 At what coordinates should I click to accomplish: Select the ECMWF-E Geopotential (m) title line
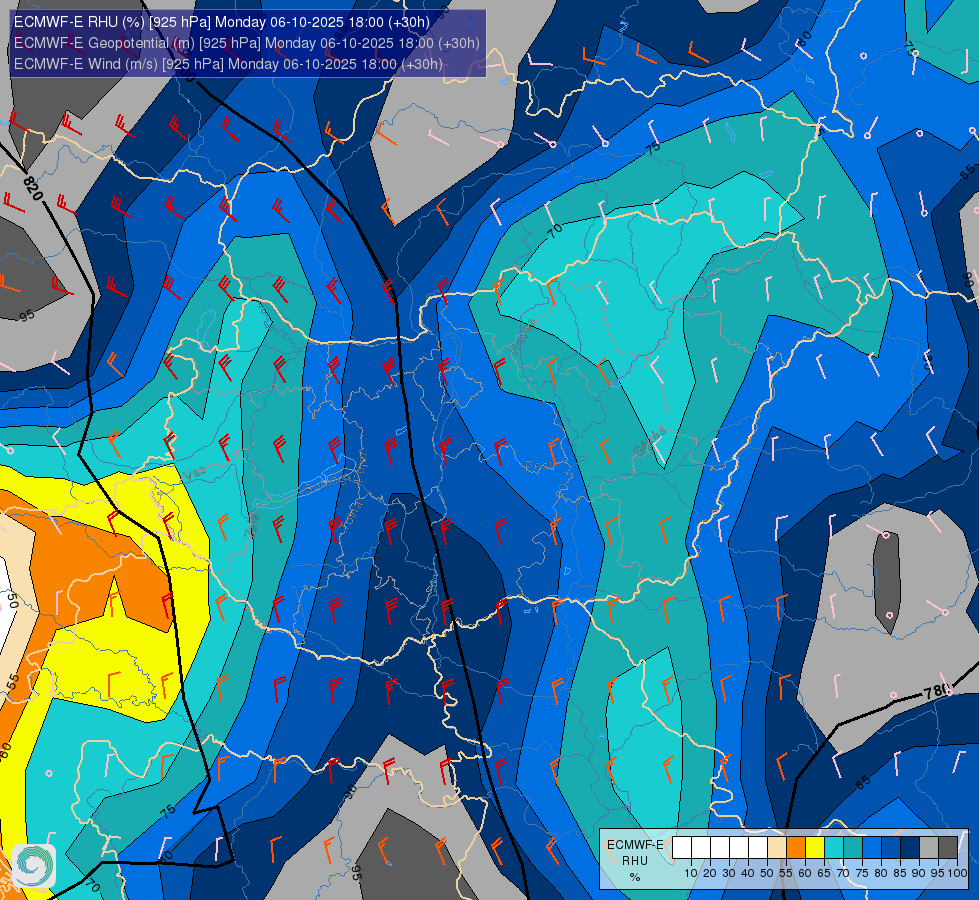(x=247, y=43)
